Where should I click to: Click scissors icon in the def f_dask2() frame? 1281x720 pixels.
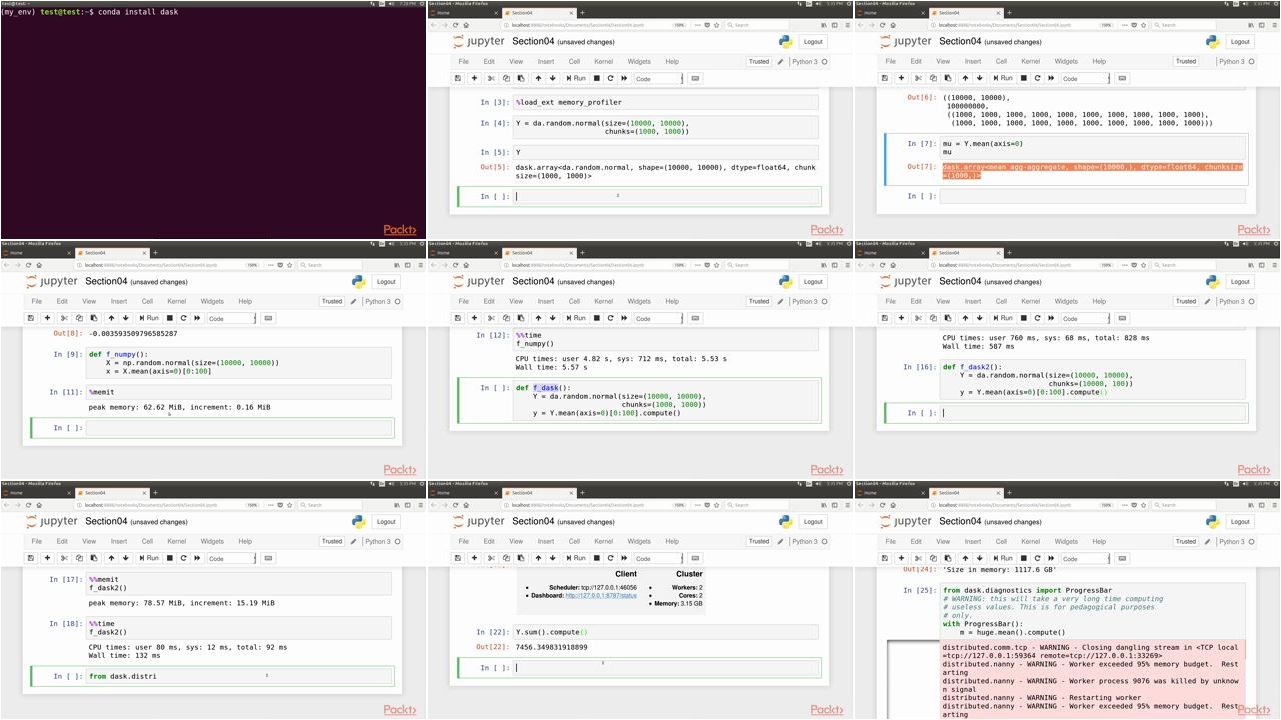918,318
